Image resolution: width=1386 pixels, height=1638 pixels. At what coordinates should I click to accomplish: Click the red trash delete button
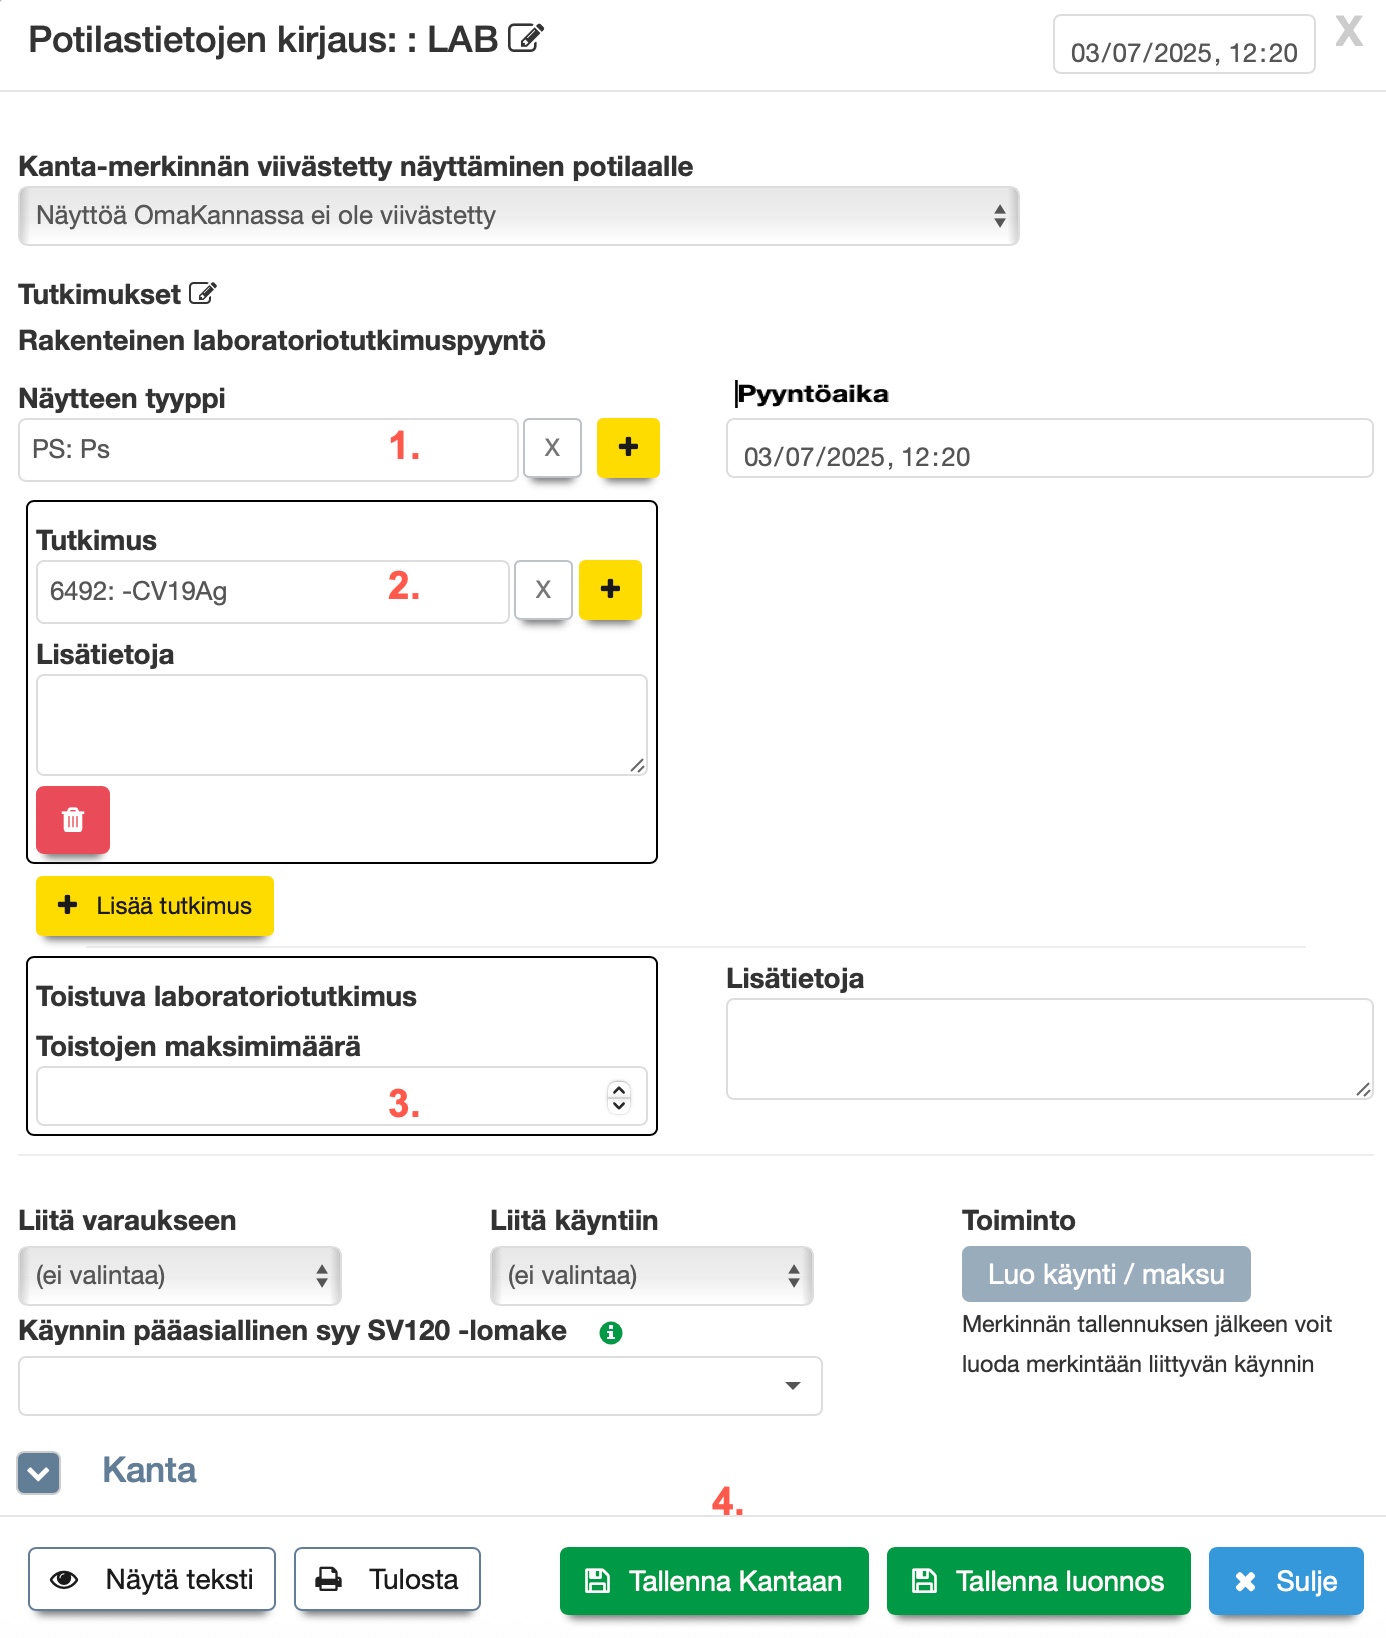point(73,820)
